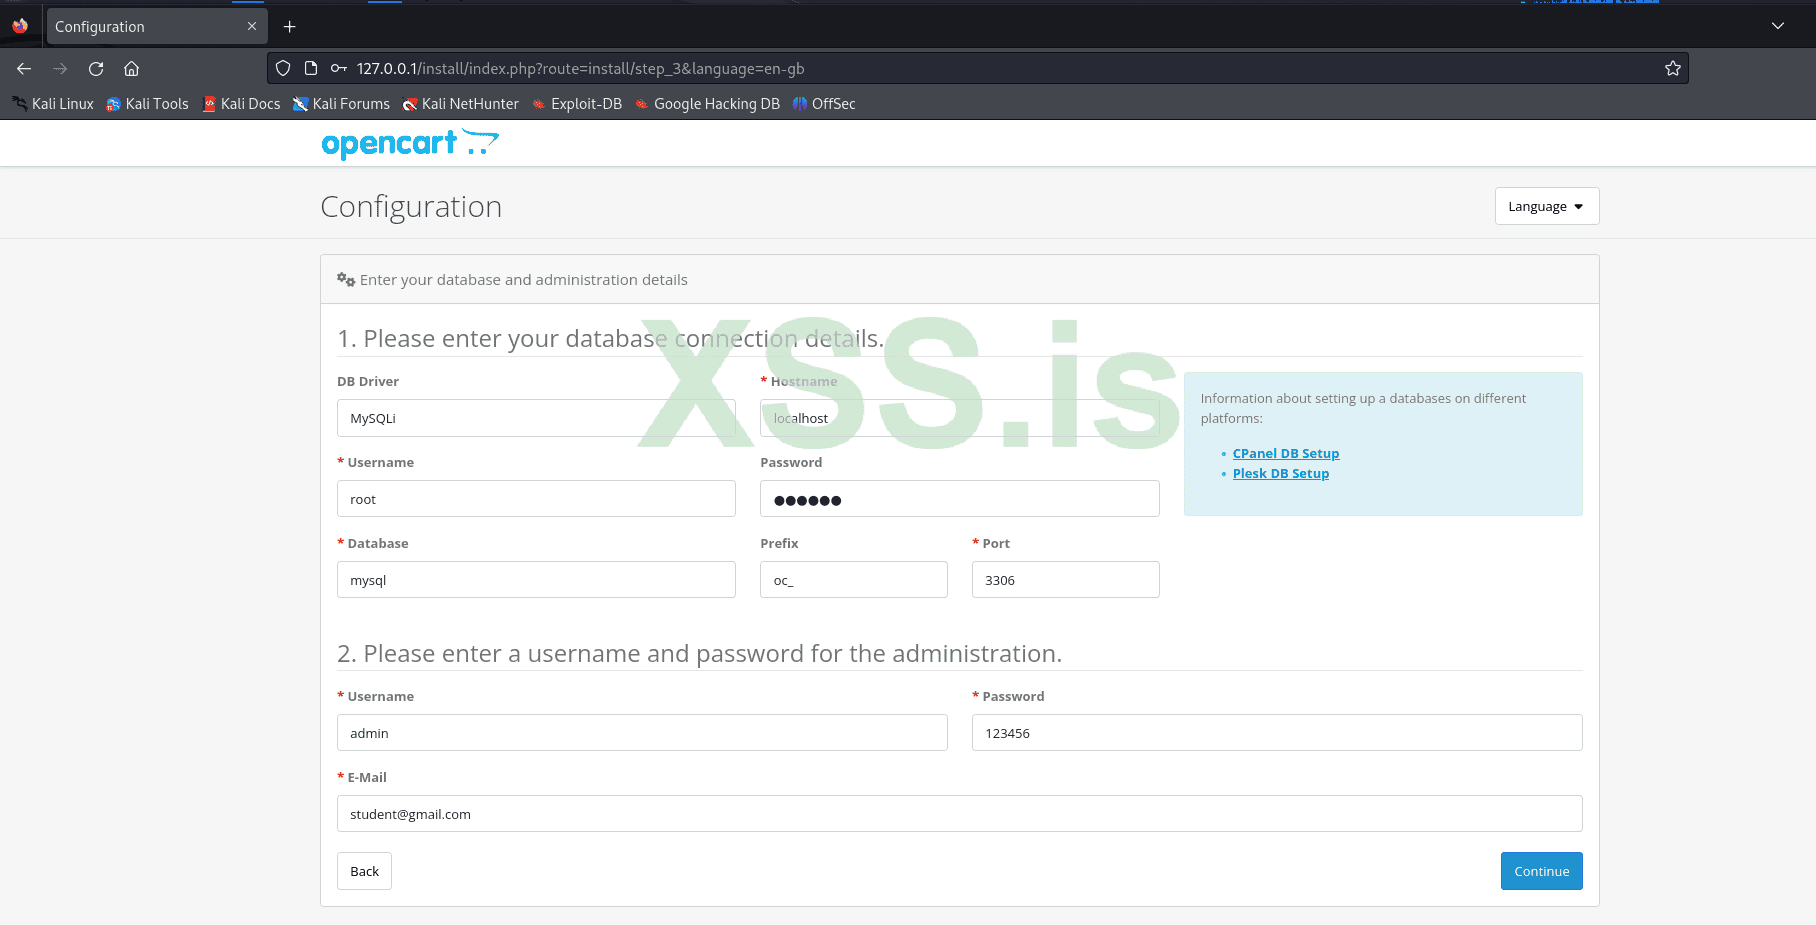Click the Prefix field containing oc_

click(x=854, y=580)
